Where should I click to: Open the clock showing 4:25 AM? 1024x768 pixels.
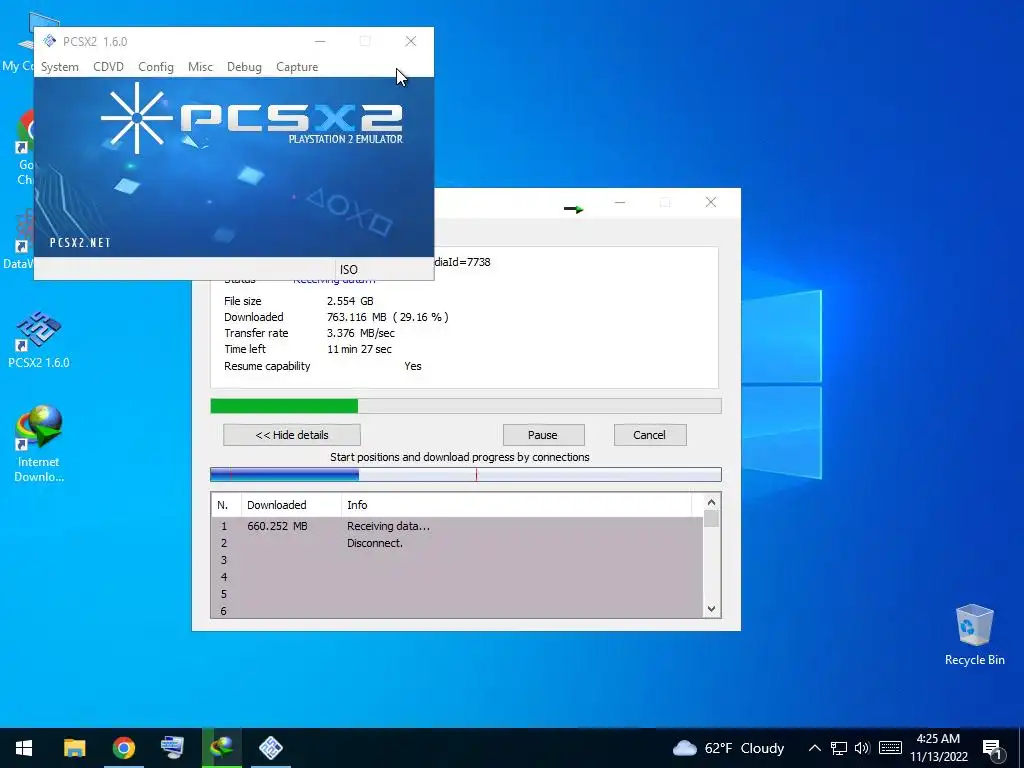point(938,748)
